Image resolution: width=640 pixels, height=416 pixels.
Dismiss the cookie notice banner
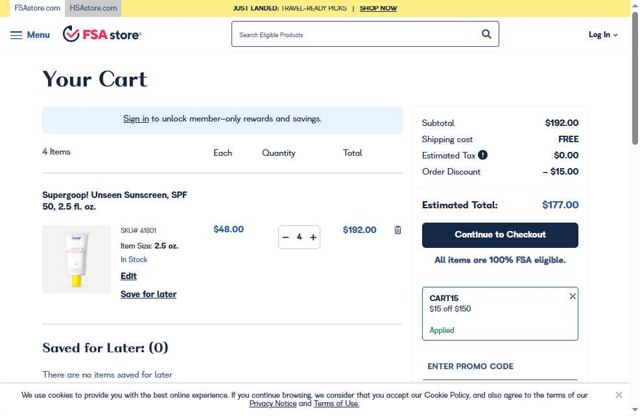tap(619, 395)
